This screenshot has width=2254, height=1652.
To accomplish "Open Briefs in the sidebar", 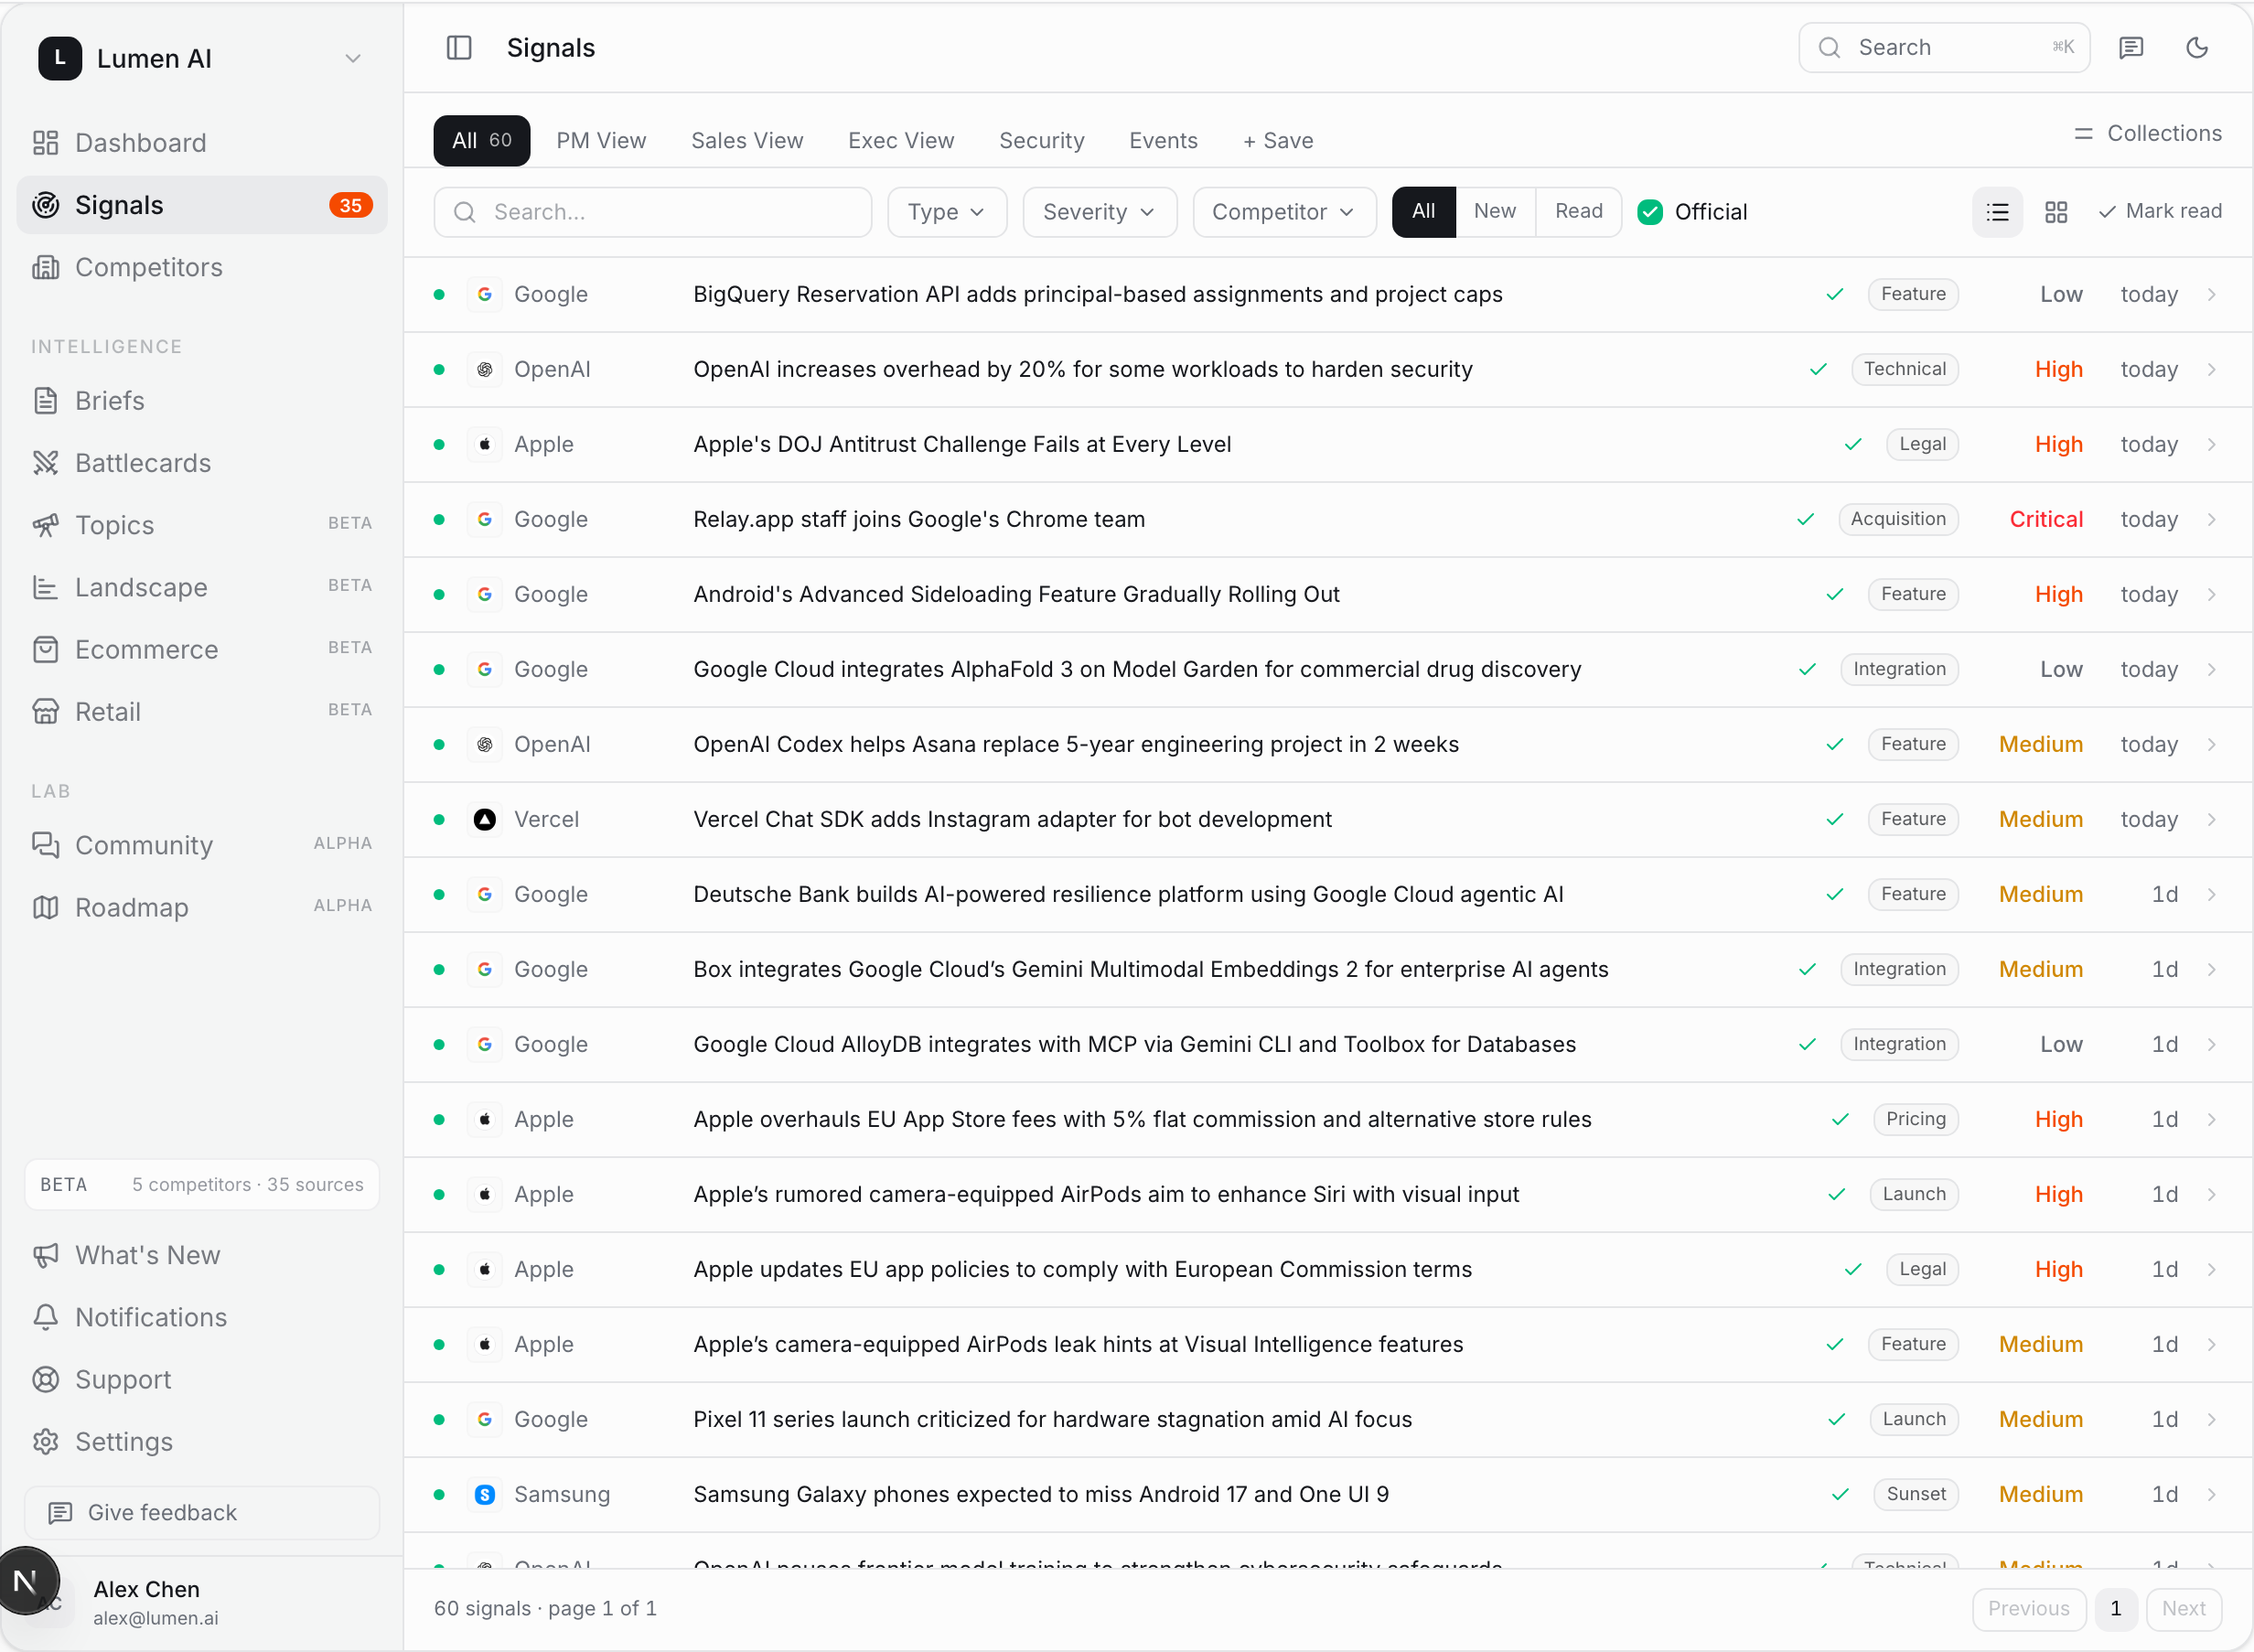I will point(202,401).
